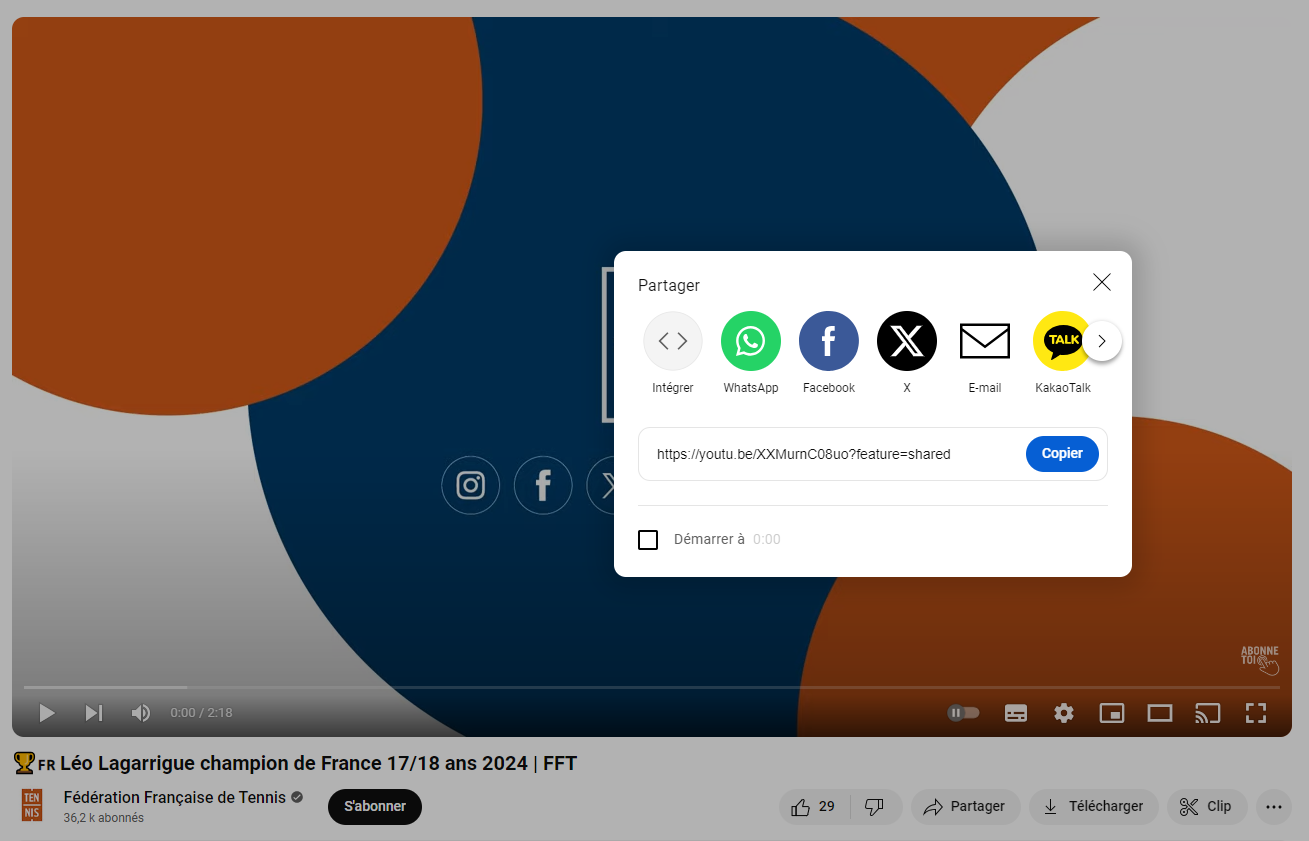Image resolution: width=1309 pixels, height=841 pixels.
Task: Toggle subtitles in the player
Action: (1016, 713)
